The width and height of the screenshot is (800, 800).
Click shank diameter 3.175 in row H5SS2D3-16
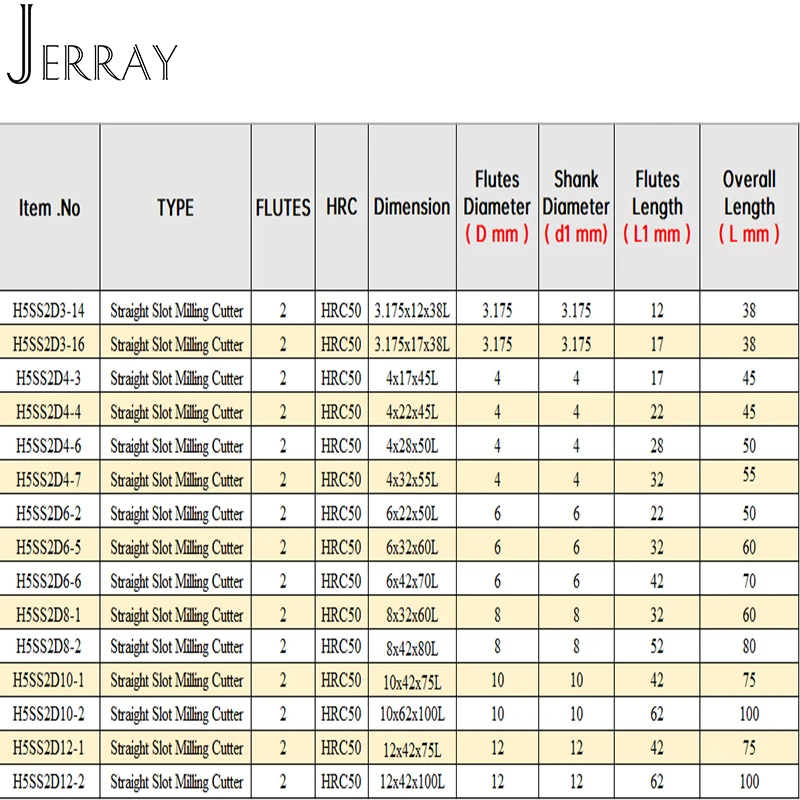pyautogui.click(x=576, y=344)
